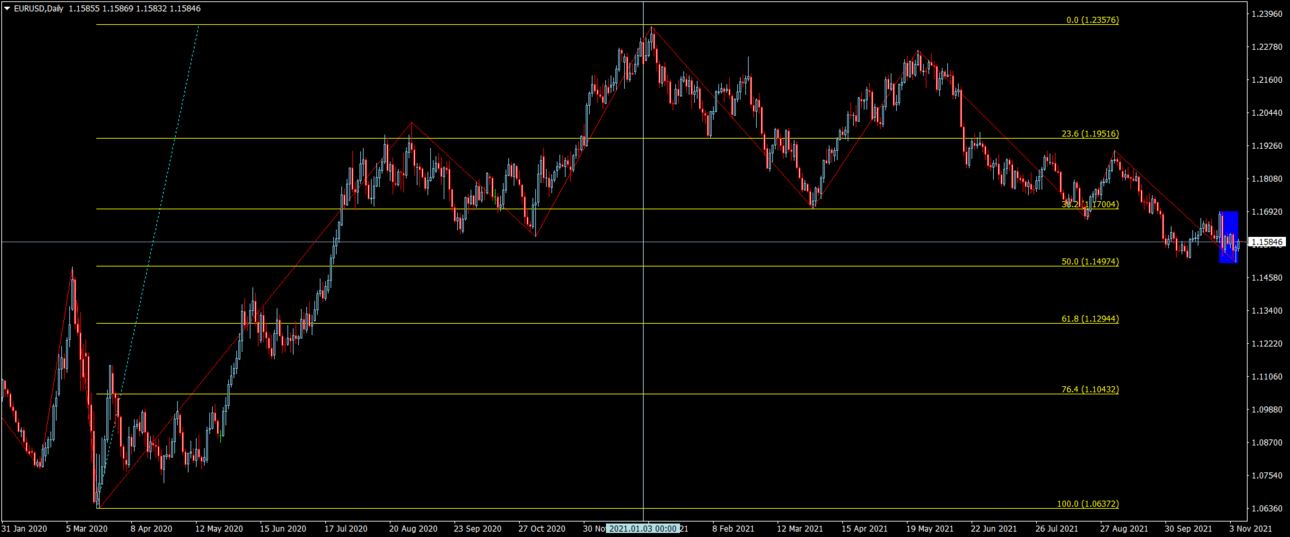Image resolution: width=1290 pixels, height=537 pixels.
Task: Select the 38.2 (1.17004) Fibonacci level label
Action: [x=1090, y=204]
